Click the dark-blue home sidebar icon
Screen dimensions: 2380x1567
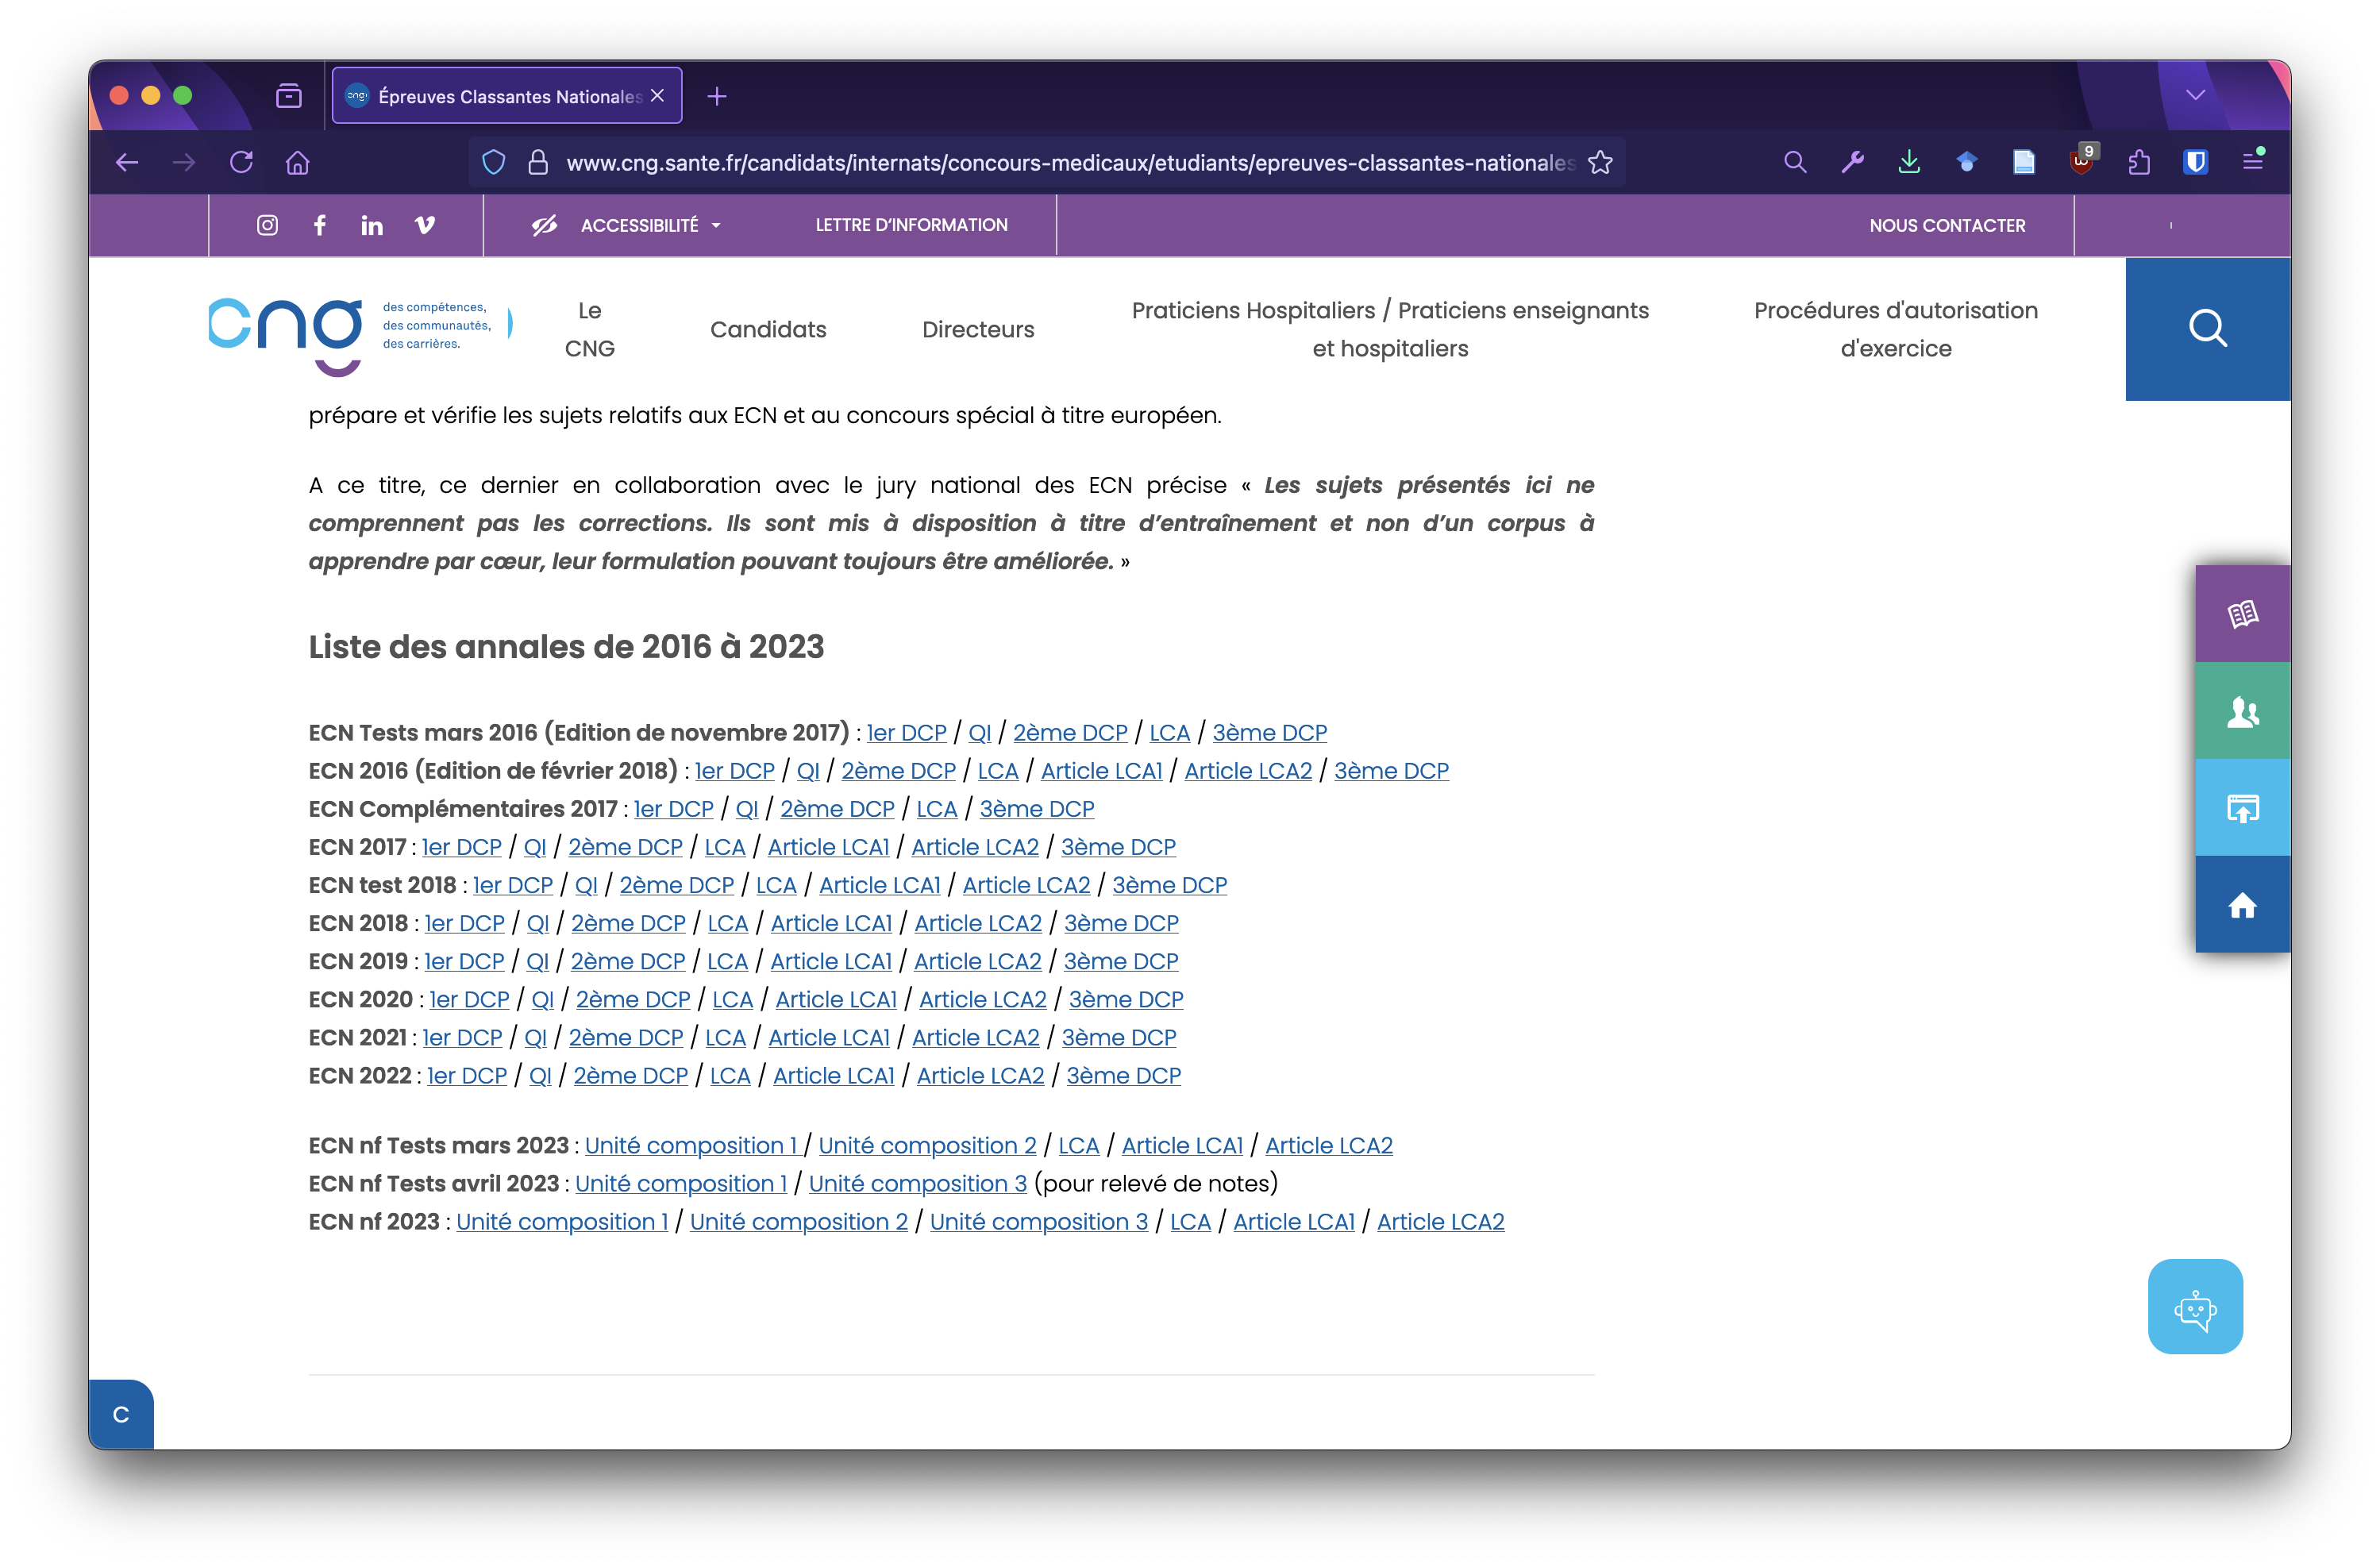[2242, 905]
